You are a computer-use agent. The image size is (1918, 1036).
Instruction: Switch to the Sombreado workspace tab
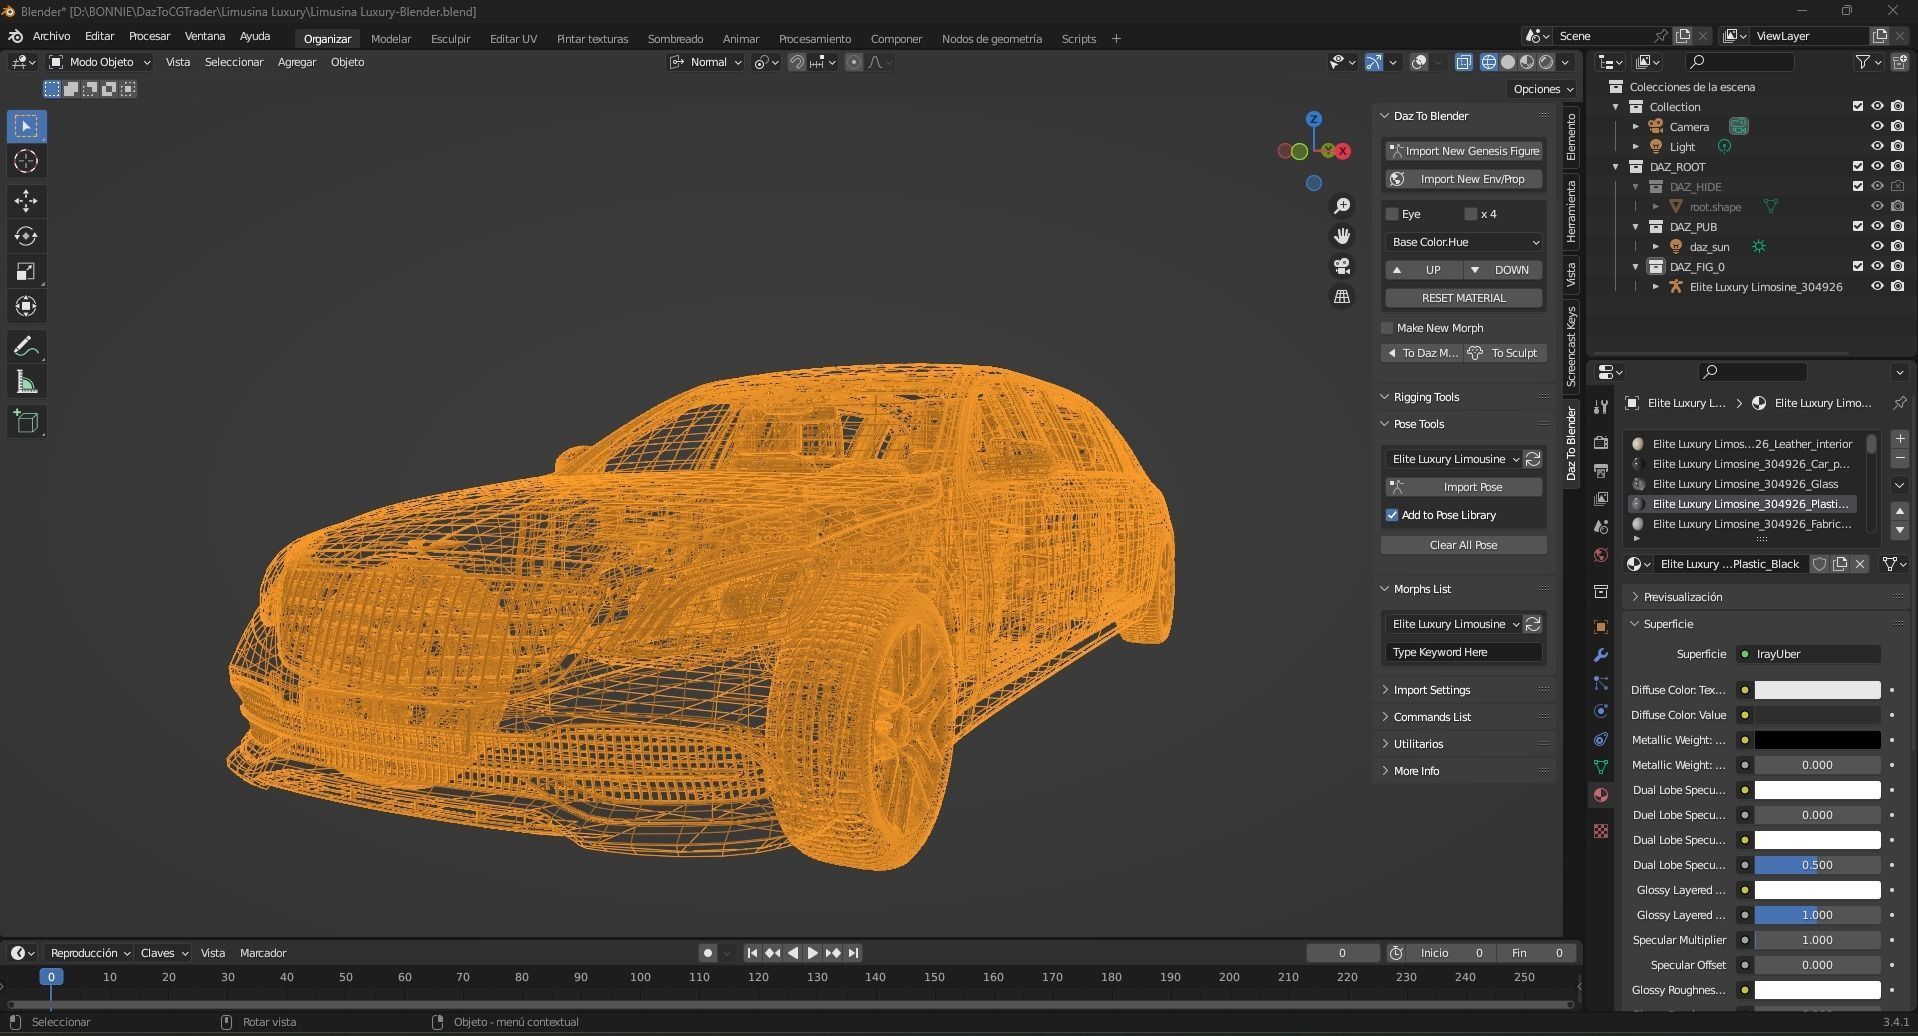click(675, 39)
